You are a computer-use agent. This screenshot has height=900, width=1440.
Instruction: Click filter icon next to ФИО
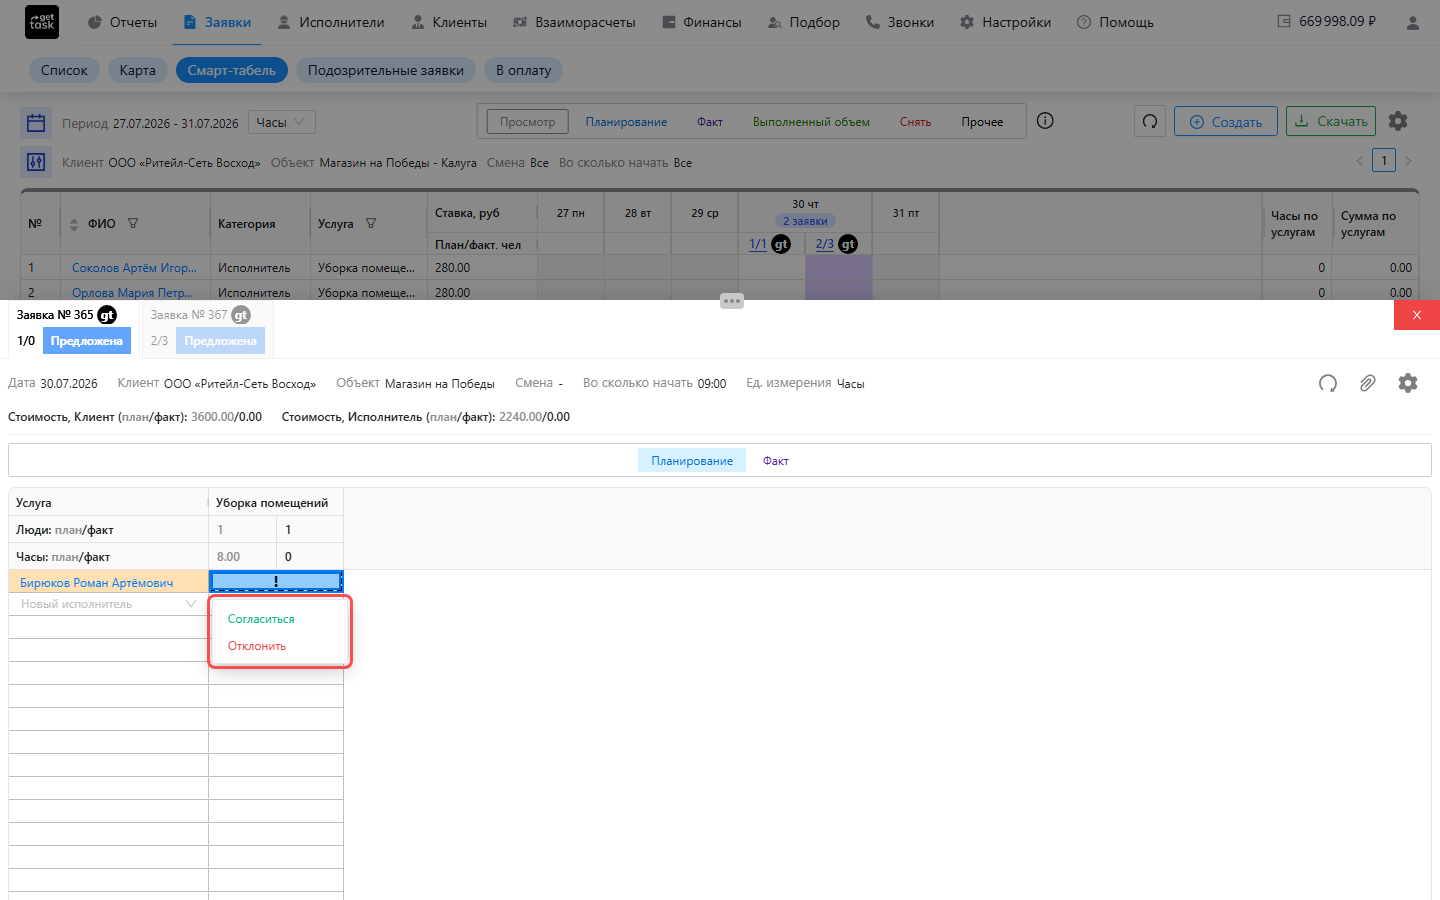tap(133, 224)
